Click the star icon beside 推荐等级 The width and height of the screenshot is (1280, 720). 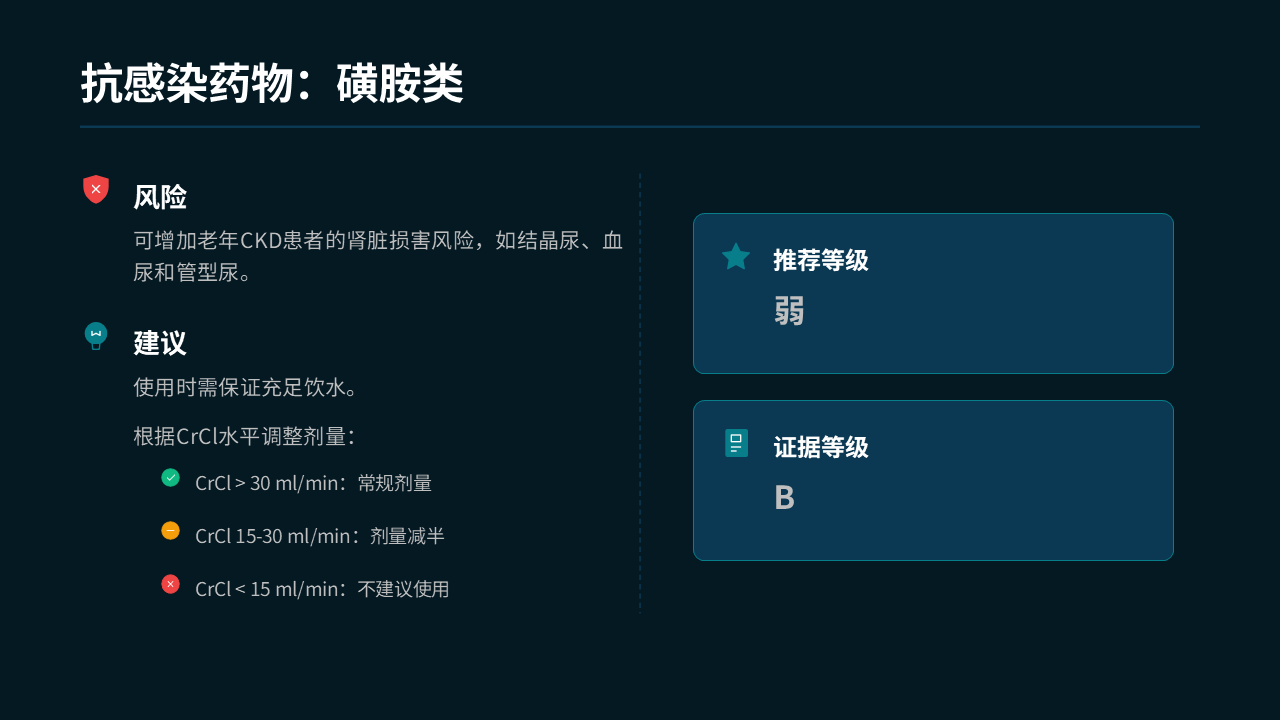(736, 257)
